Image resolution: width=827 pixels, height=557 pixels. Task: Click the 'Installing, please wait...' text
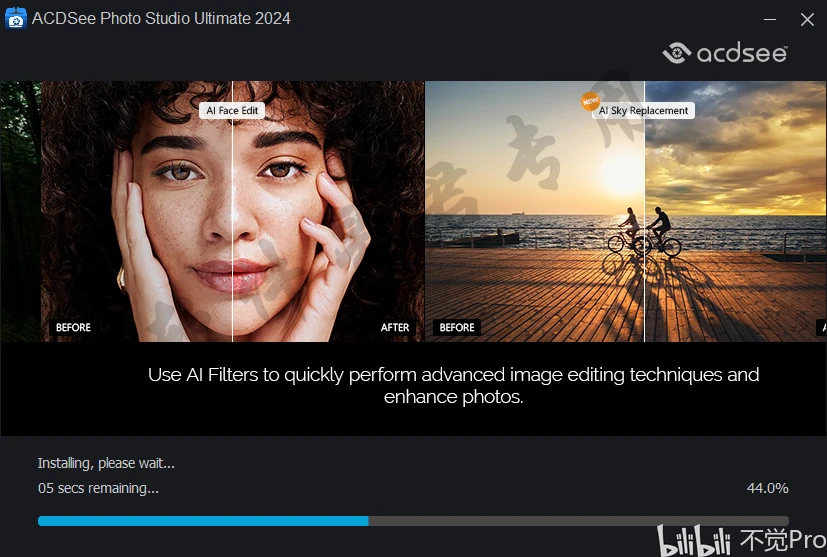tap(106, 463)
